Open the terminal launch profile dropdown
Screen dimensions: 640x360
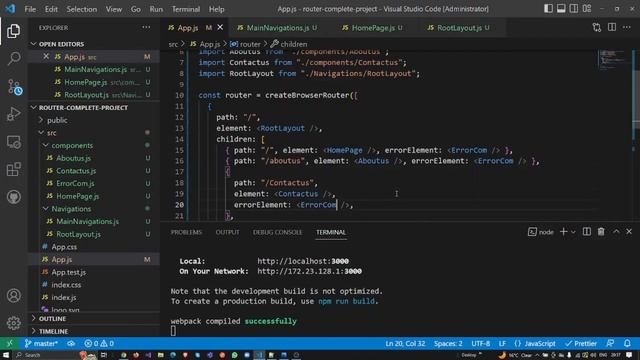[x=573, y=232]
